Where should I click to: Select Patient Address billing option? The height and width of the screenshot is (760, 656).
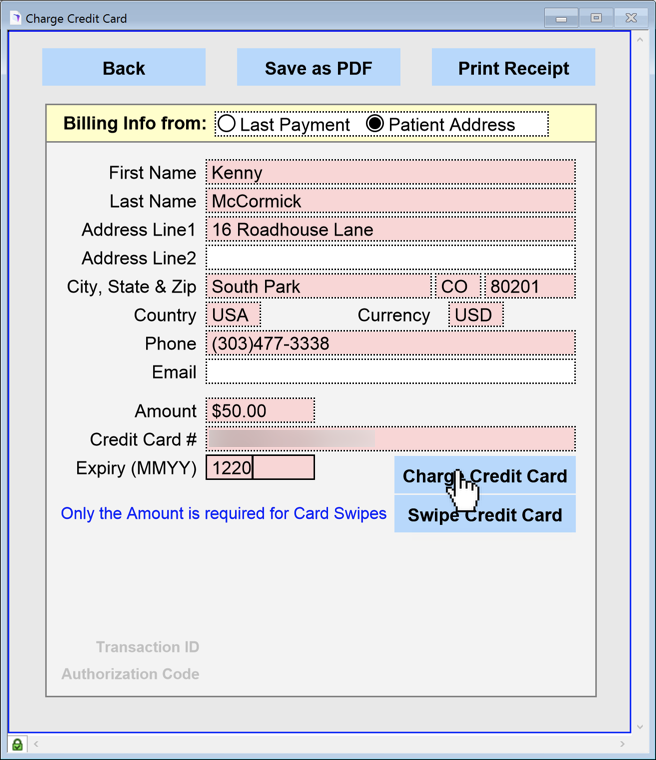[375, 124]
